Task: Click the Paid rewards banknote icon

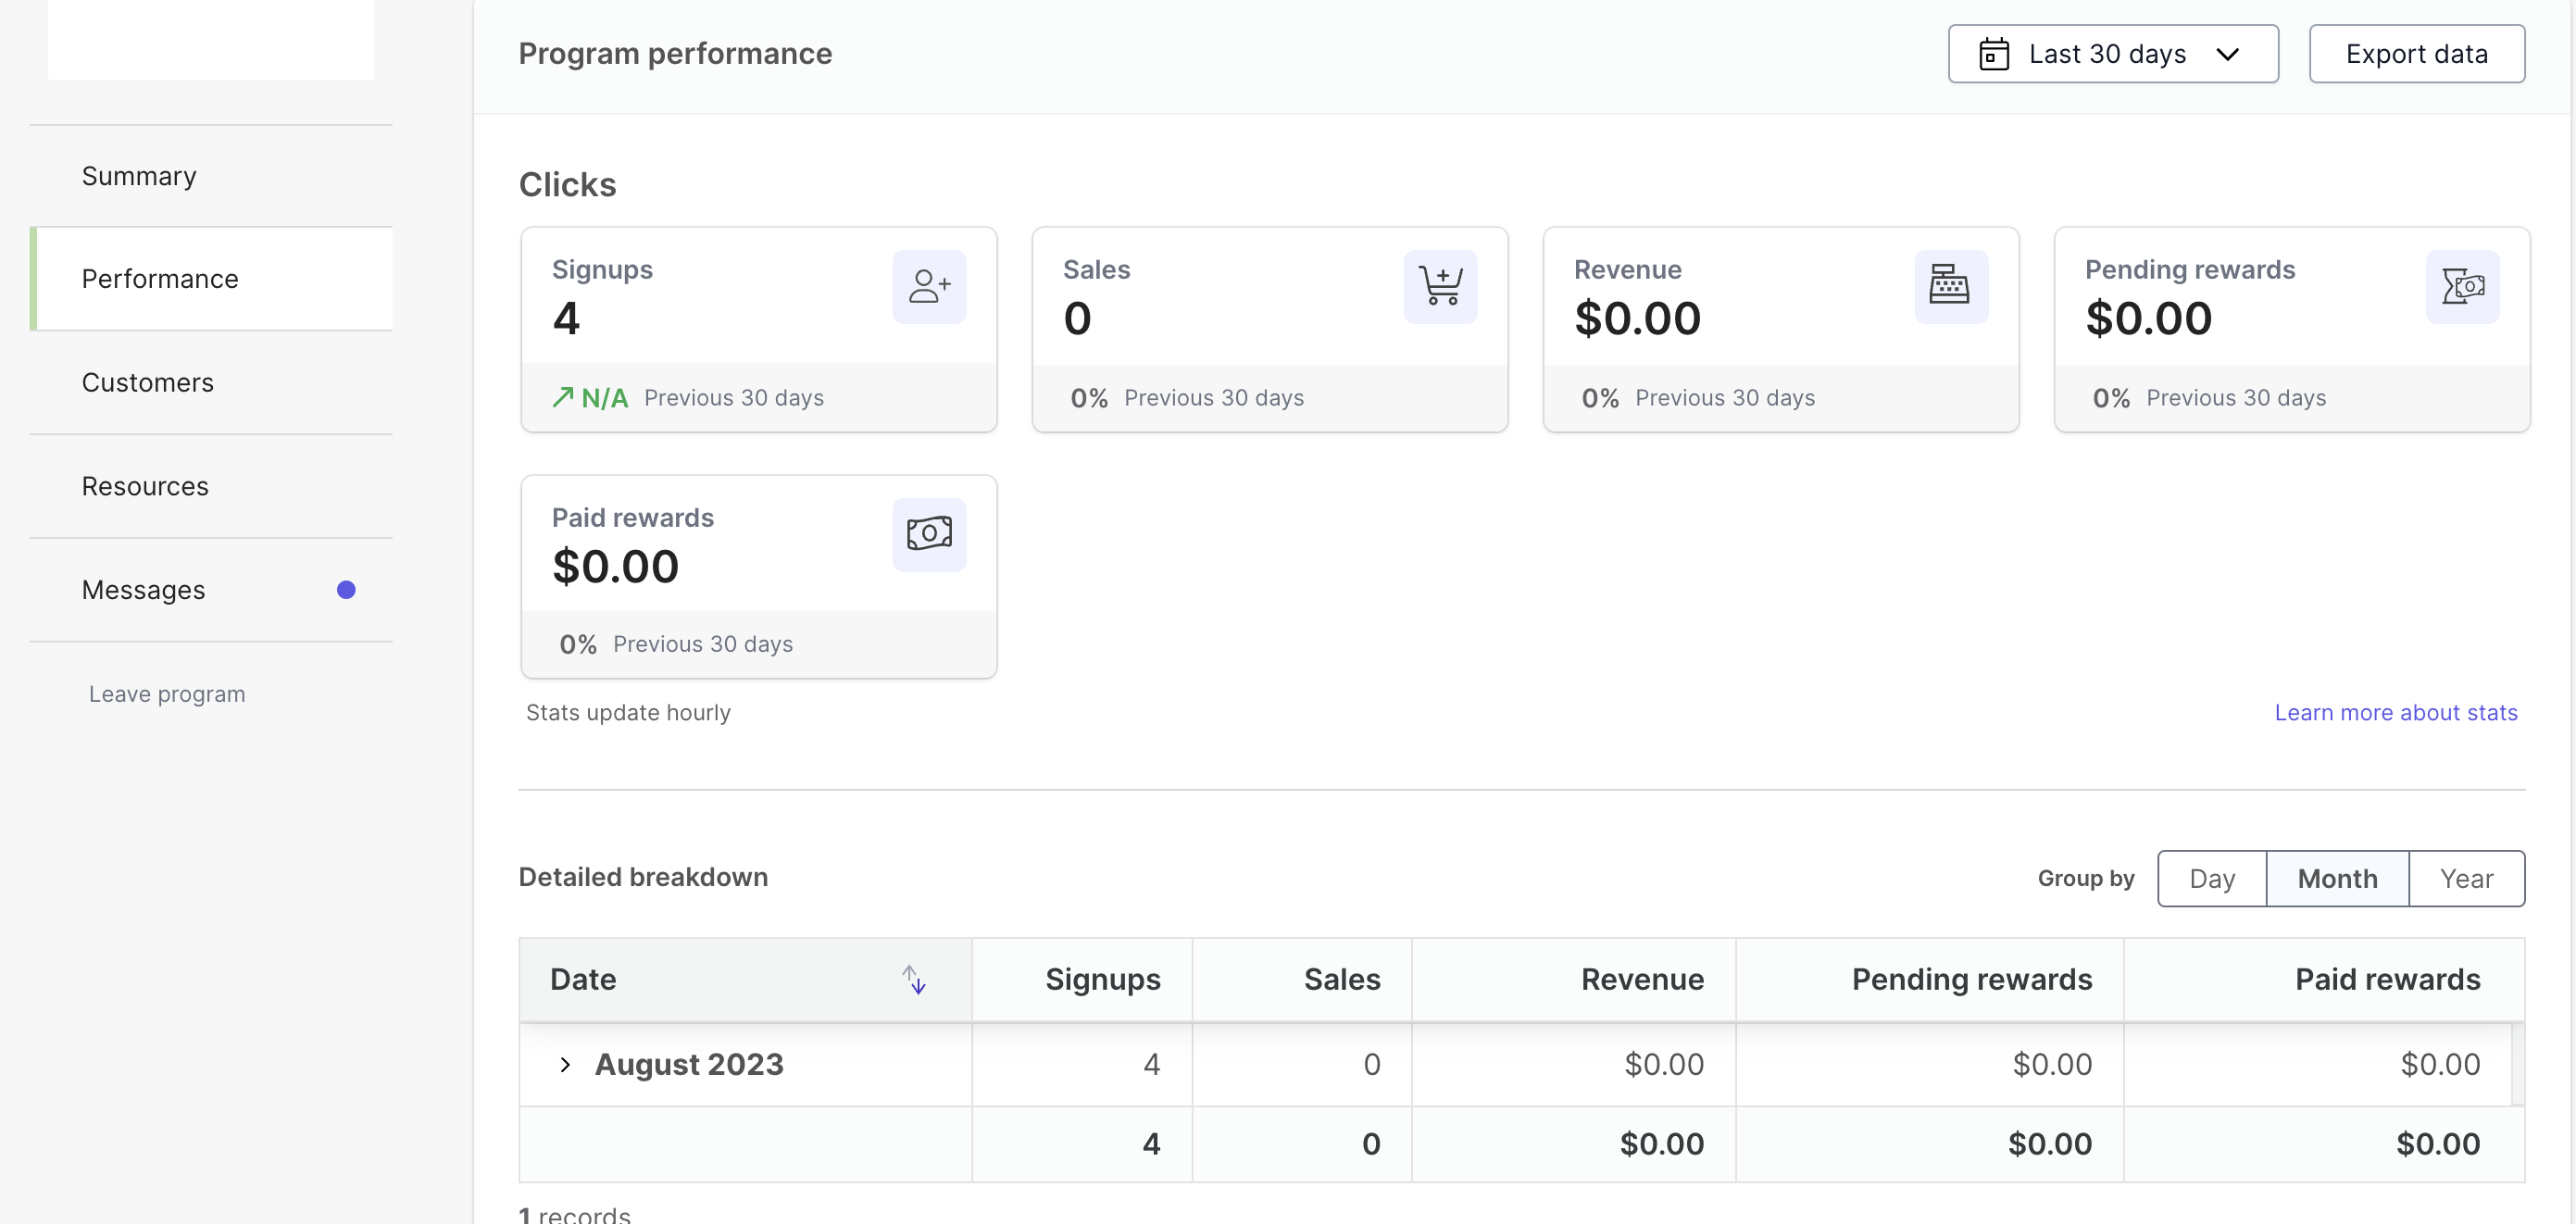Action: click(x=929, y=534)
